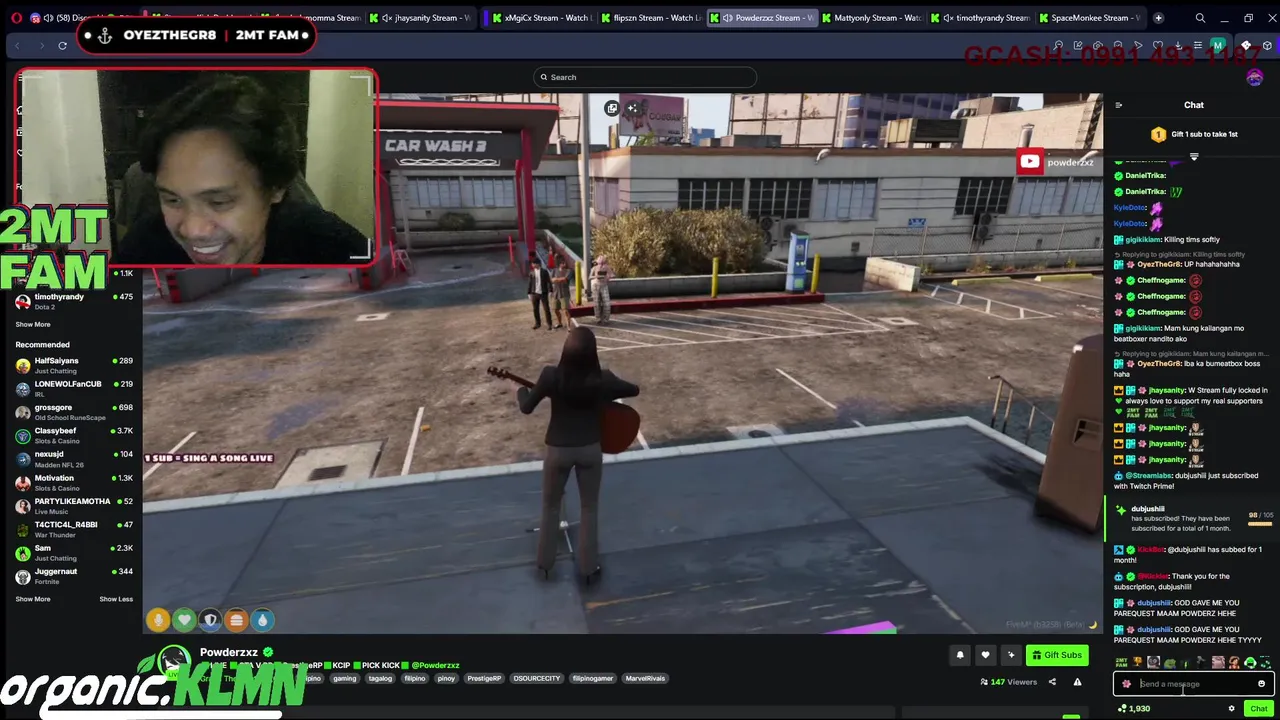Open the browser tab search magnifier
The width and height of the screenshot is (1280, 720).
[1200, 18]
